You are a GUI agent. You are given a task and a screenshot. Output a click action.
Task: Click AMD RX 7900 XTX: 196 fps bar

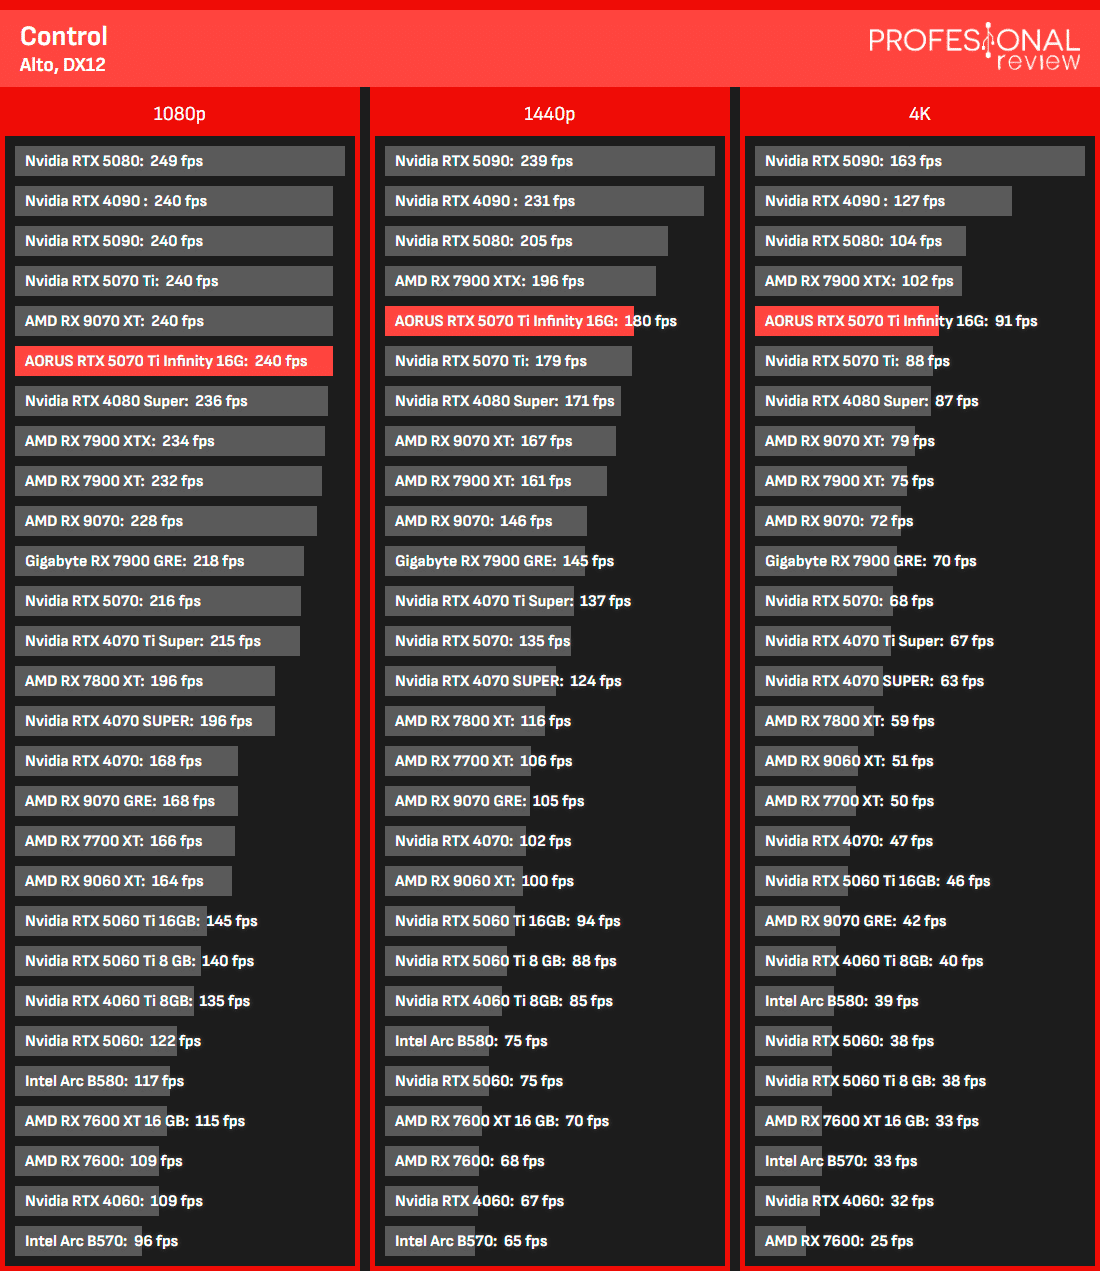[x=520, y=281]
